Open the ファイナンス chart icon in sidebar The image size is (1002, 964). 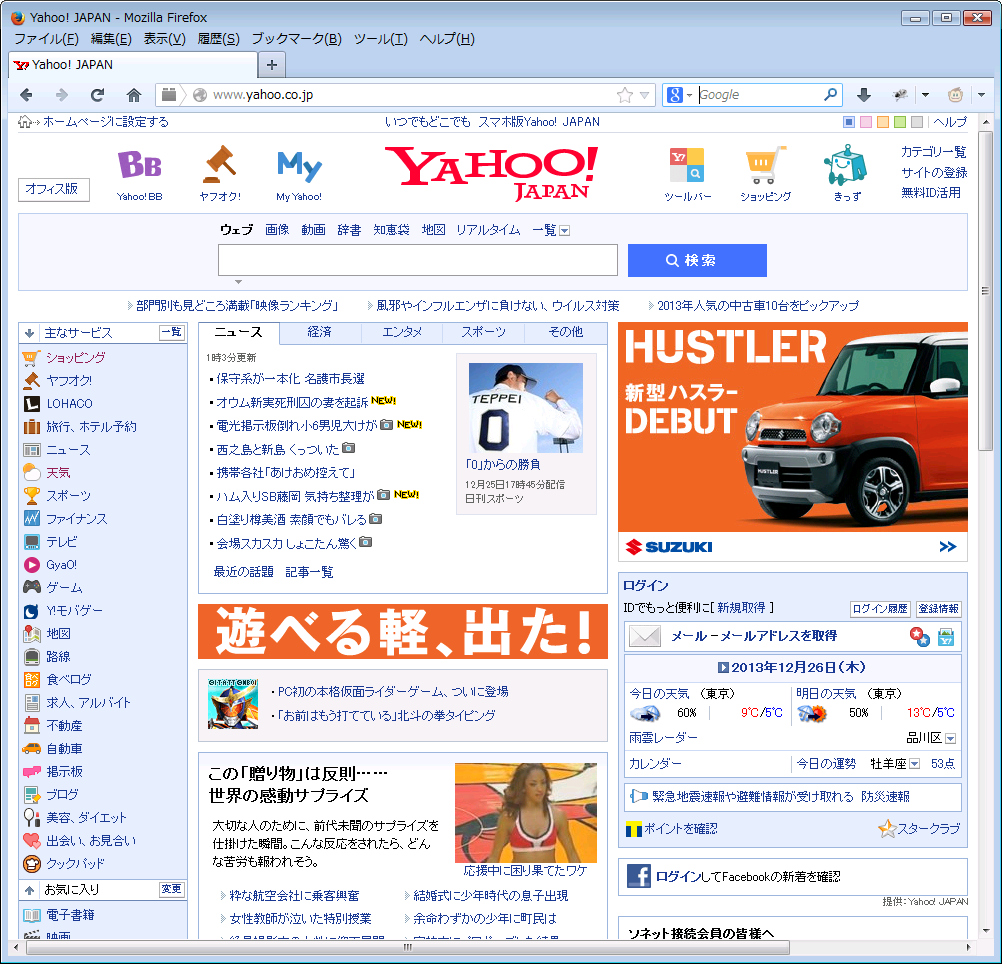coord(31,518)
